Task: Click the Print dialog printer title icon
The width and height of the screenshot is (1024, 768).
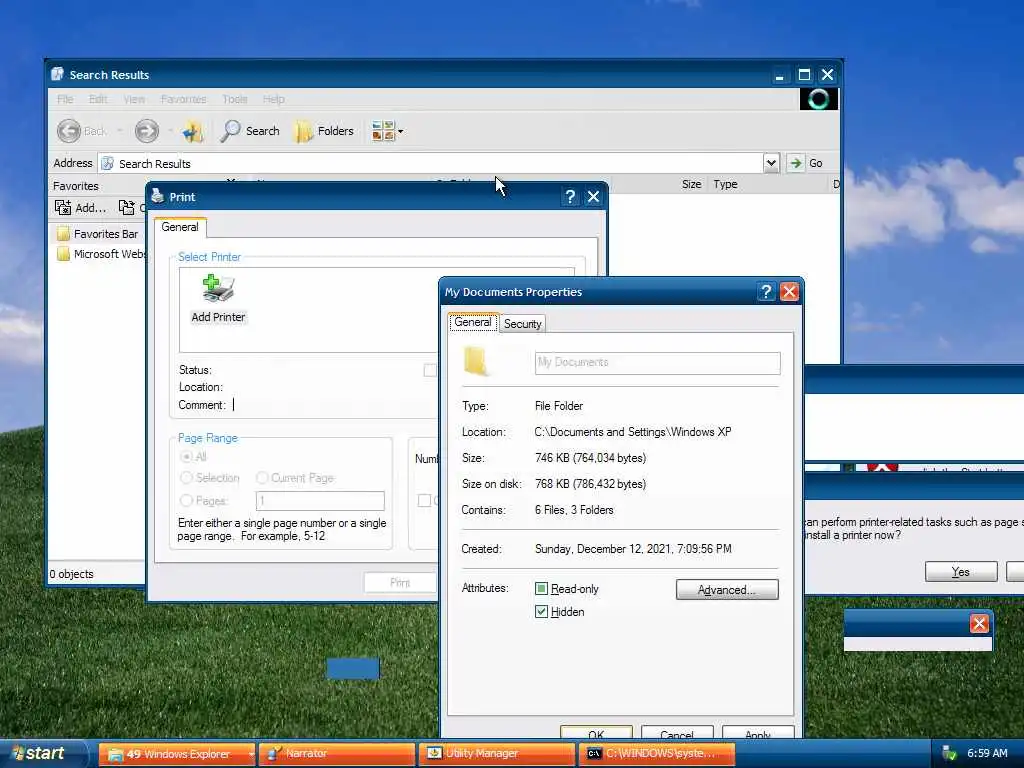Action: [157, 196]
